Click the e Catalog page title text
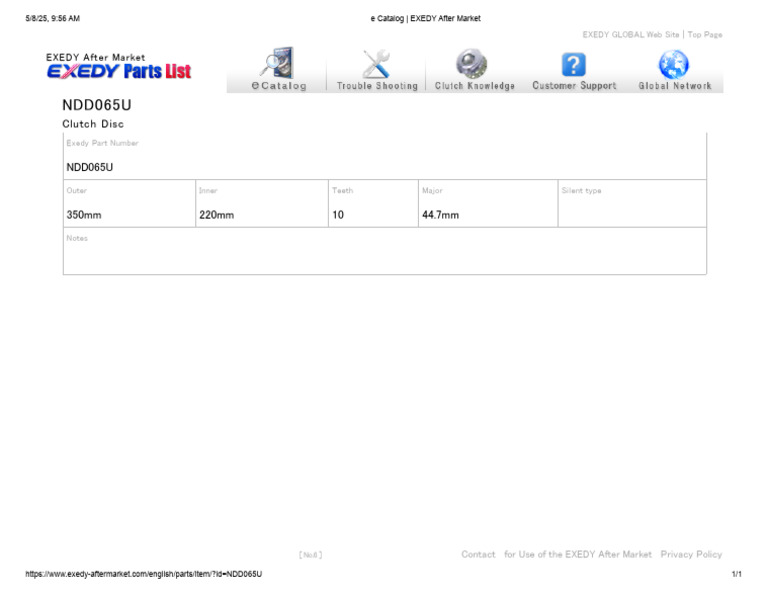Screen dimensions: 768x594 pyautogui.click(x=425, y=19)
